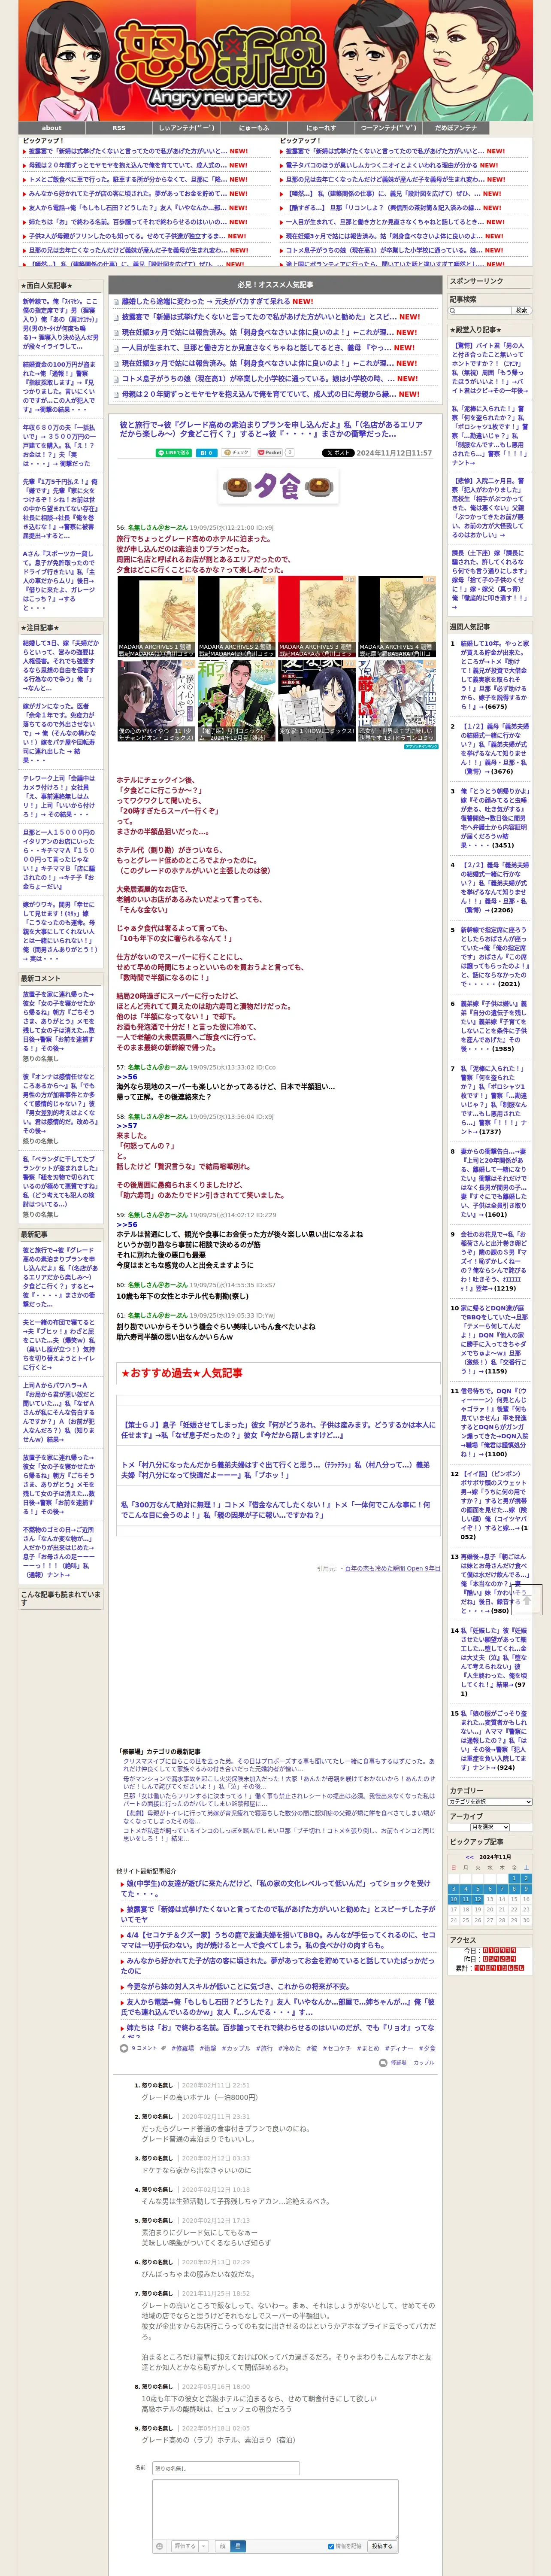Click the >>56 anchor in post 57
This screenshot has height=2576, width=551.
tap(127, 1077)
